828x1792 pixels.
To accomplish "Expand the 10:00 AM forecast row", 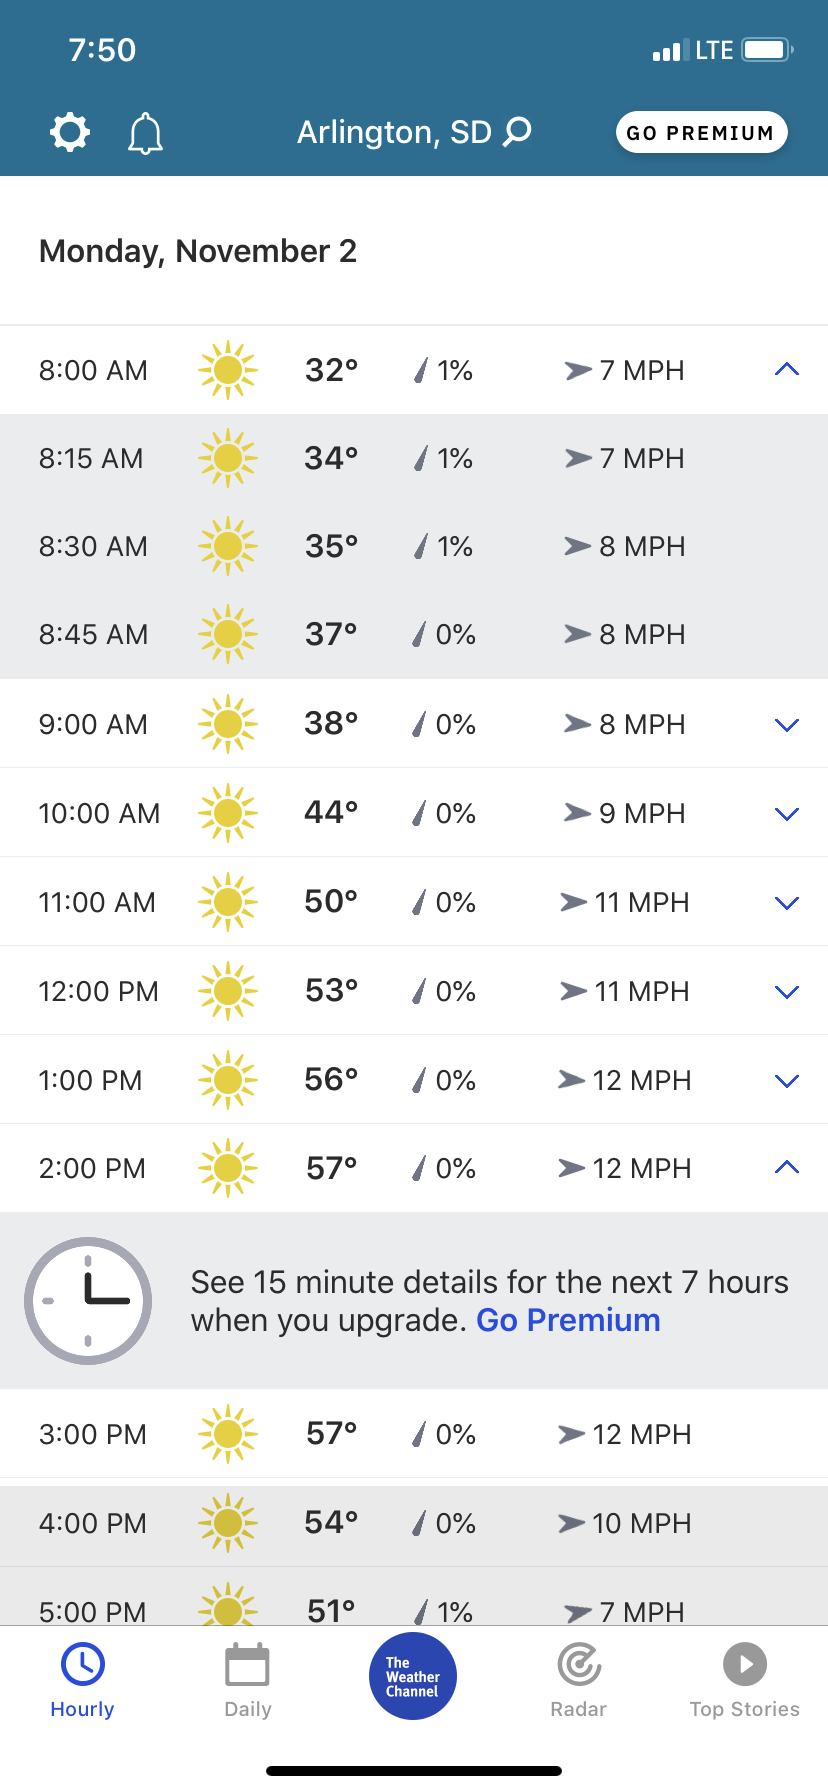I will [787, 814].
